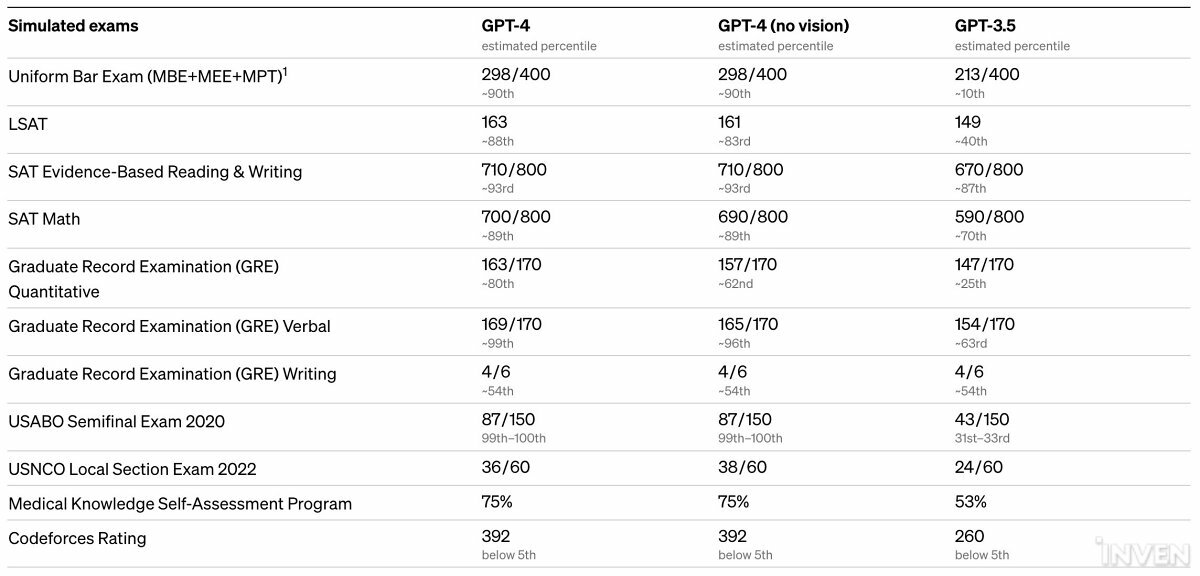The image size is (1200, 576).
Task: Select the Uniform Bar Exam row label
Action: pos(144,76)
